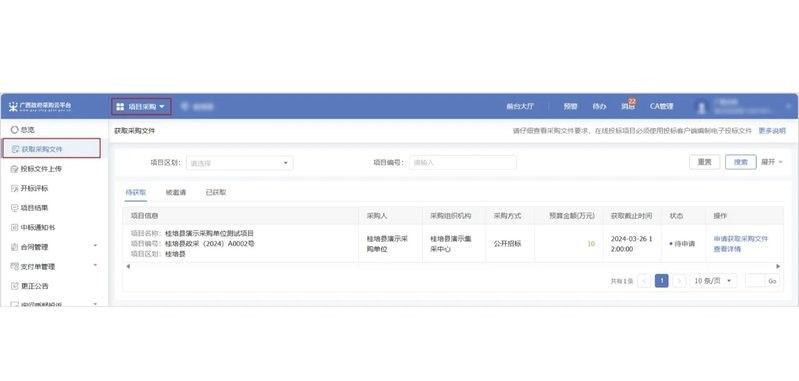Viewport: 799px width, 381px height.
Task: Open 消息 with the 22 badge
Action: coord(629,105)
